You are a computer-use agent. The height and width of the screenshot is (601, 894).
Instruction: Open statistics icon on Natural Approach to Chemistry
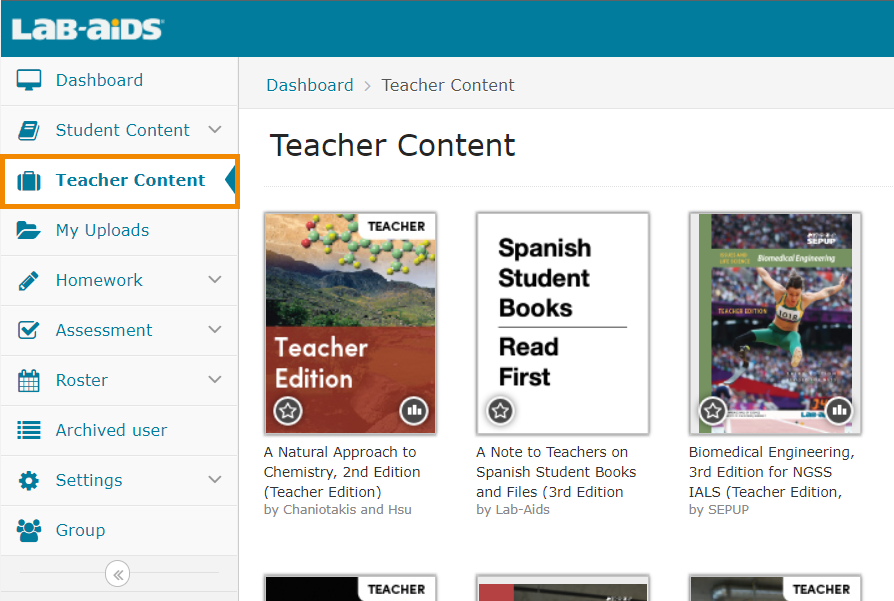[x=413, y=410]
